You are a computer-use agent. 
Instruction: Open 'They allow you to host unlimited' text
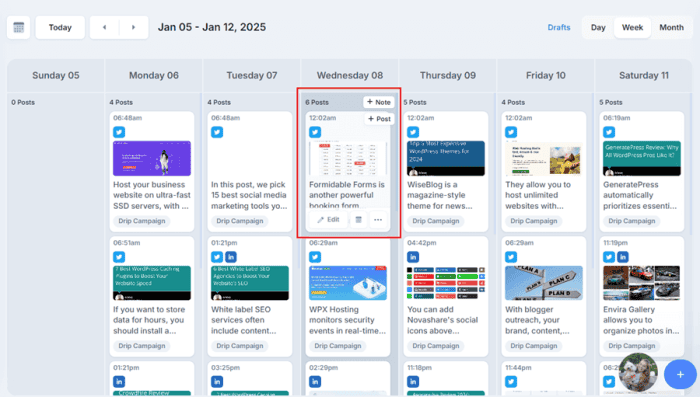[538, 195]
